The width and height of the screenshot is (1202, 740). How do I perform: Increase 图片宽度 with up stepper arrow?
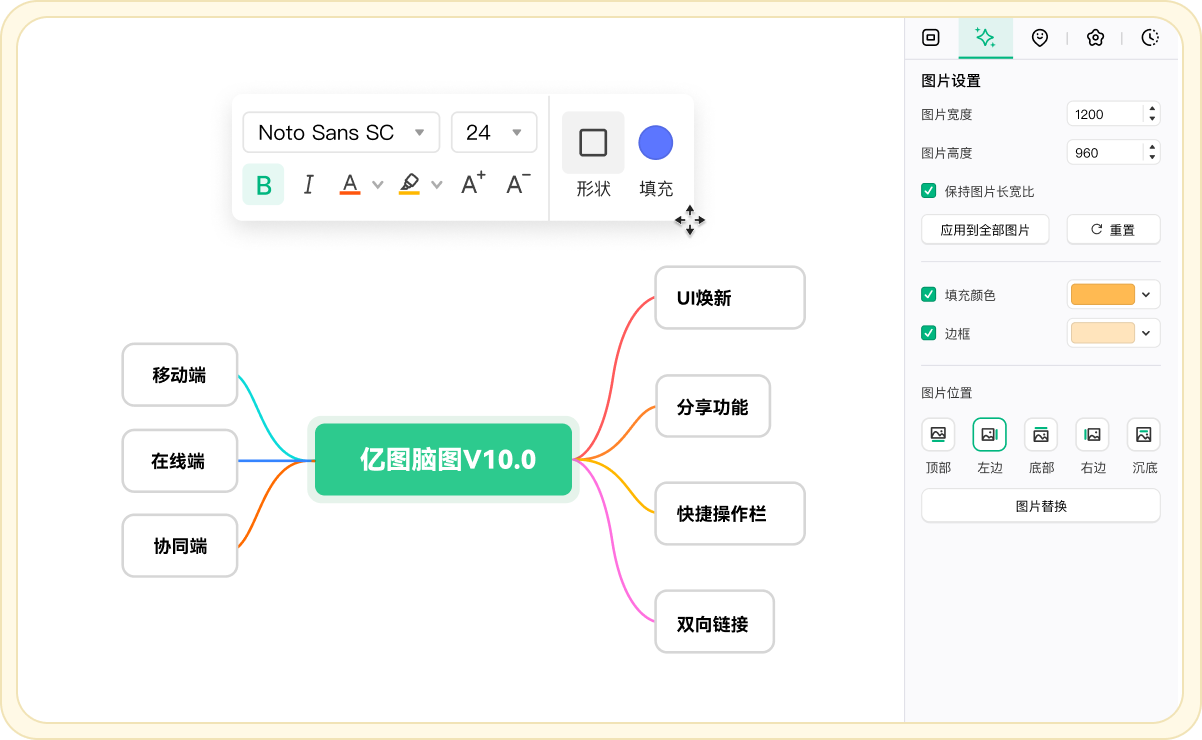tap(1152, 109)
